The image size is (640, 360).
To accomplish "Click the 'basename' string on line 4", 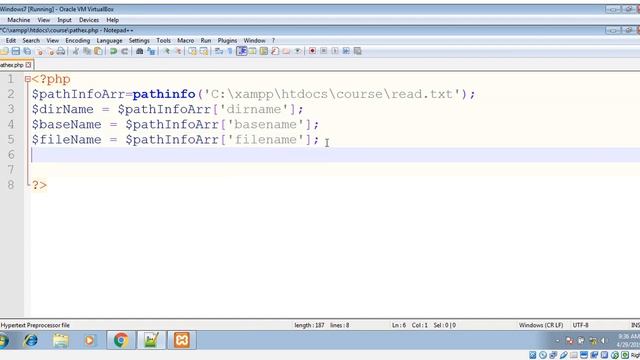I will pyautogui.click(x=265, y=124).
